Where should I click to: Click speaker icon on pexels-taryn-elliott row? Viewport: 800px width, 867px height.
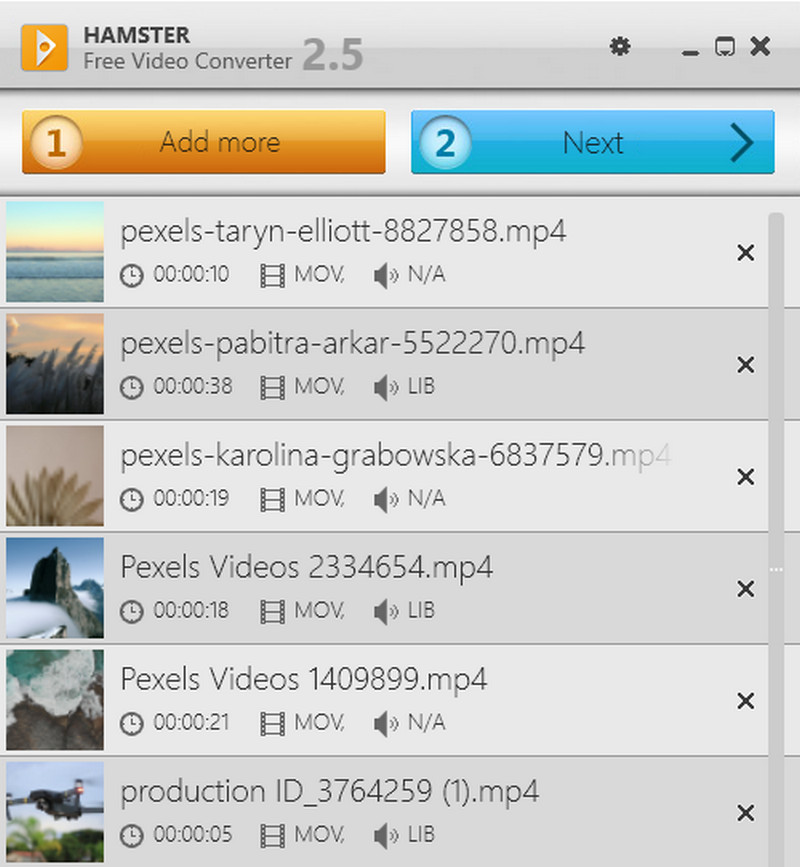pos(385,275)
